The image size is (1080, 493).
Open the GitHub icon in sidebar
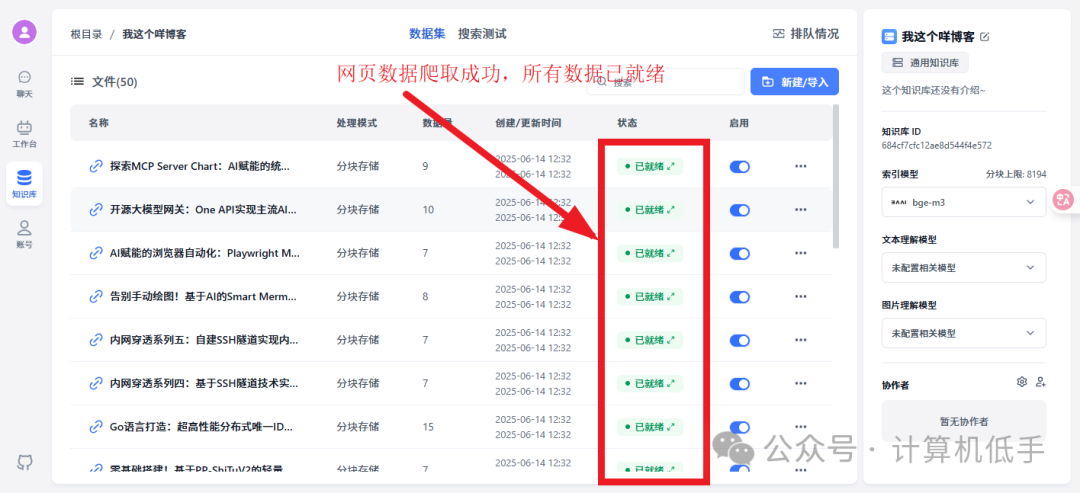25,462
